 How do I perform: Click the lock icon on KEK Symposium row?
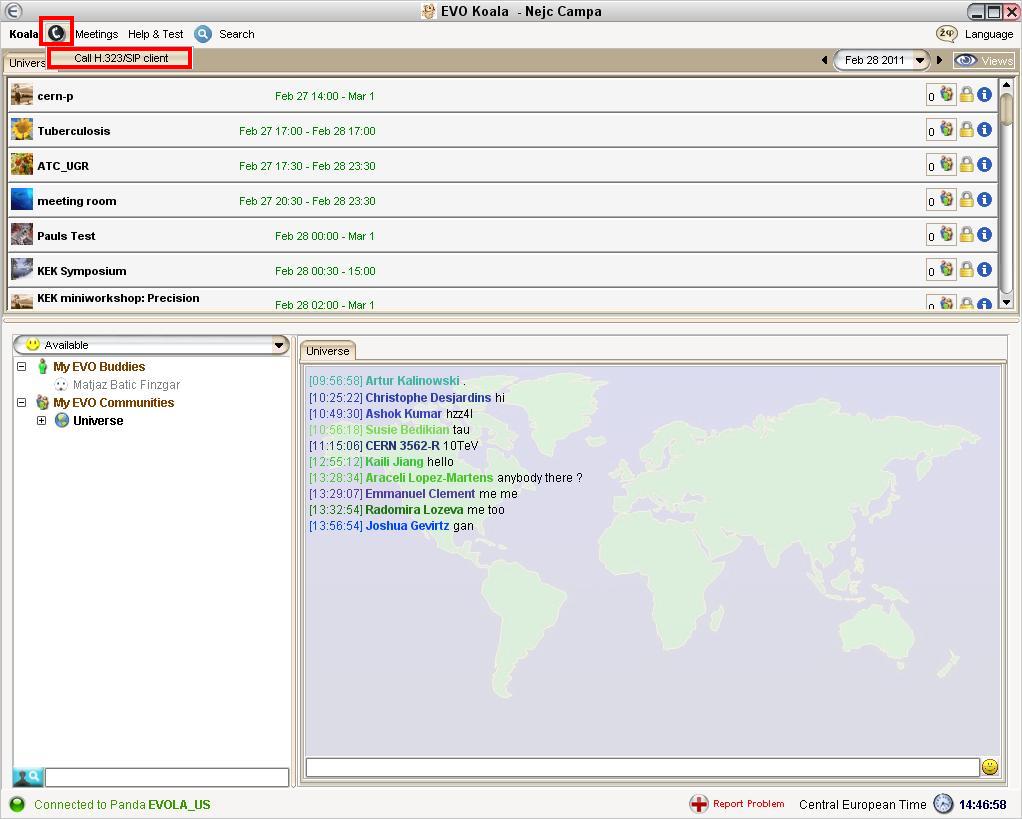coord(967,270)
